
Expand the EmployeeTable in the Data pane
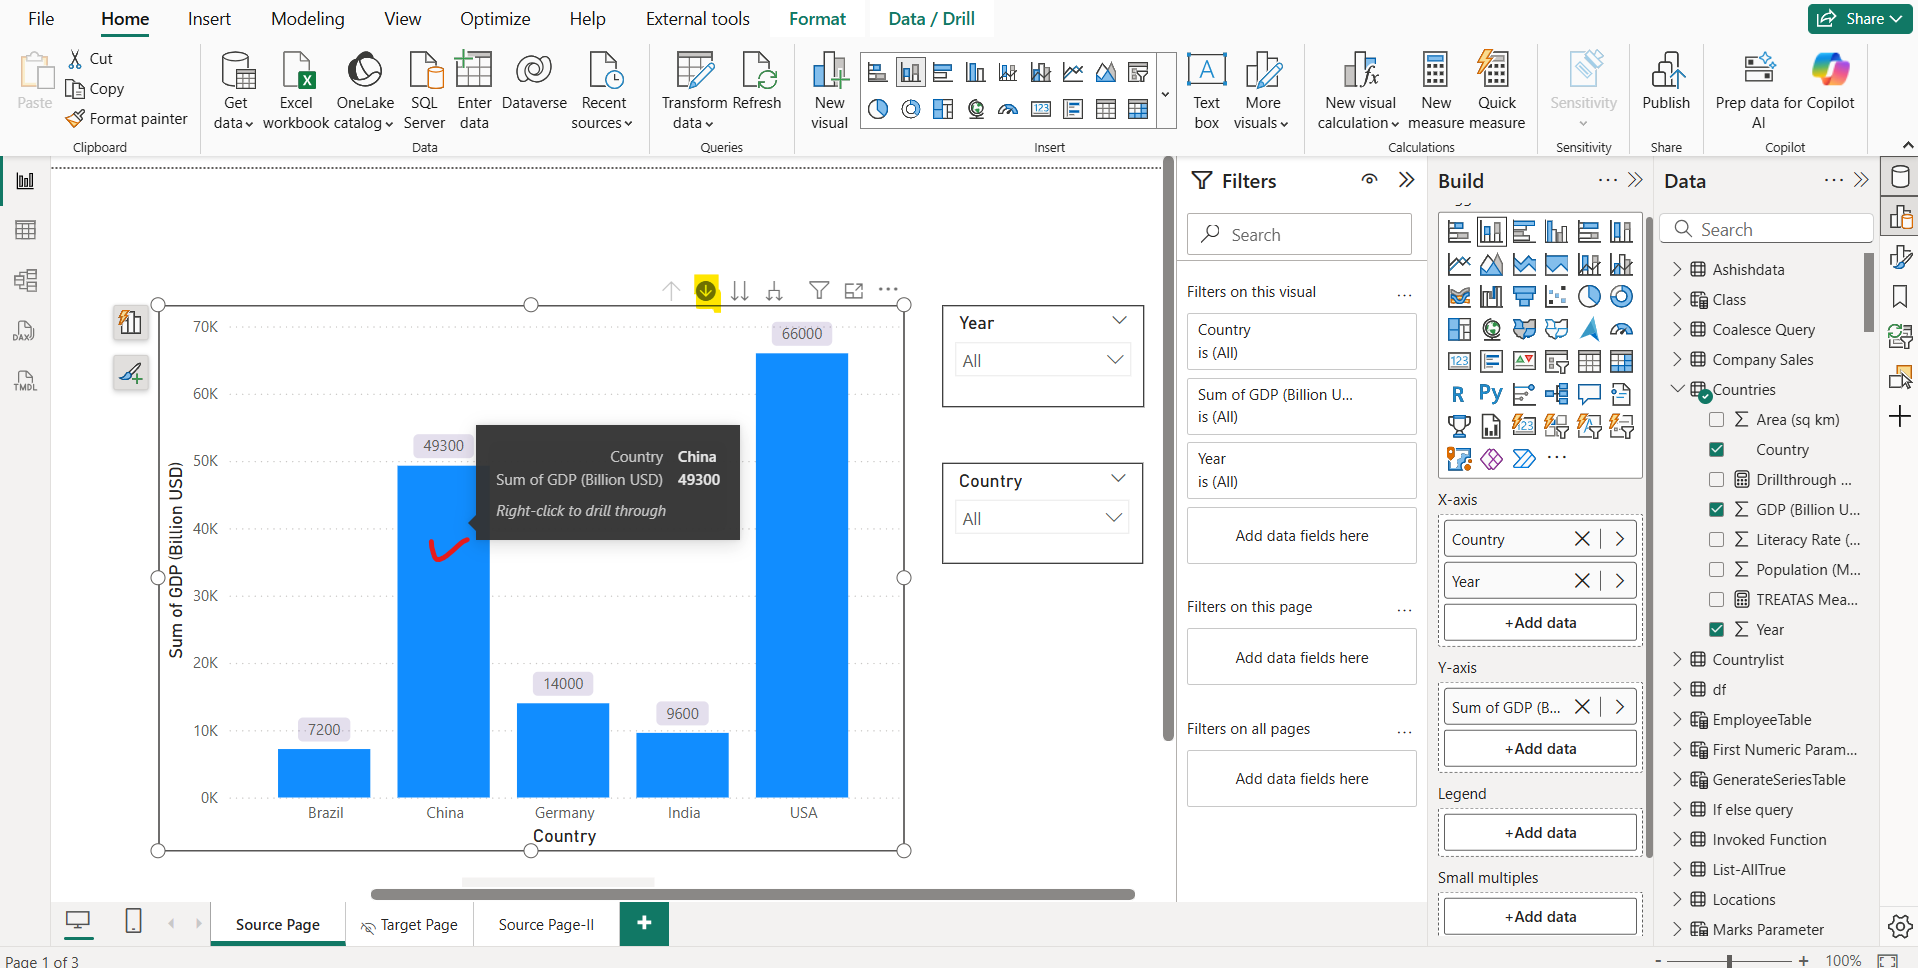pyautogui.click(x=1678, y=719)
